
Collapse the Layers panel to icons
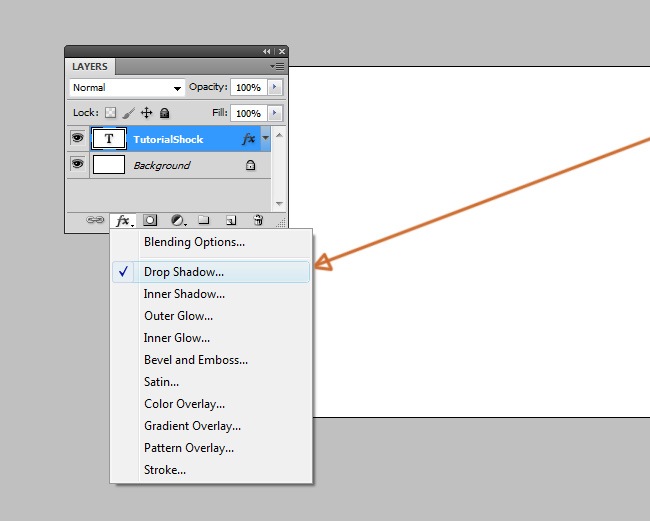coord(267,51)
